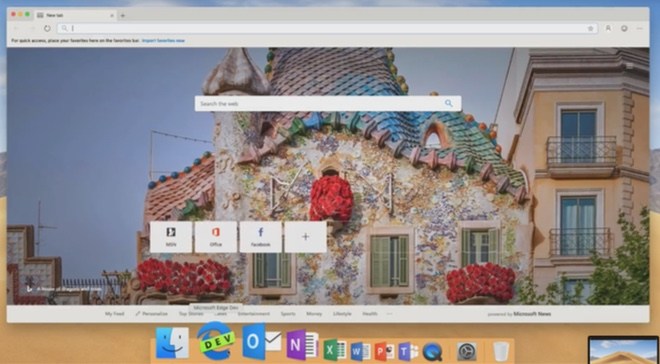This screenshot has width=660, height=364.
Task: Open Personalize in the news bar
Action: [152, 314]
